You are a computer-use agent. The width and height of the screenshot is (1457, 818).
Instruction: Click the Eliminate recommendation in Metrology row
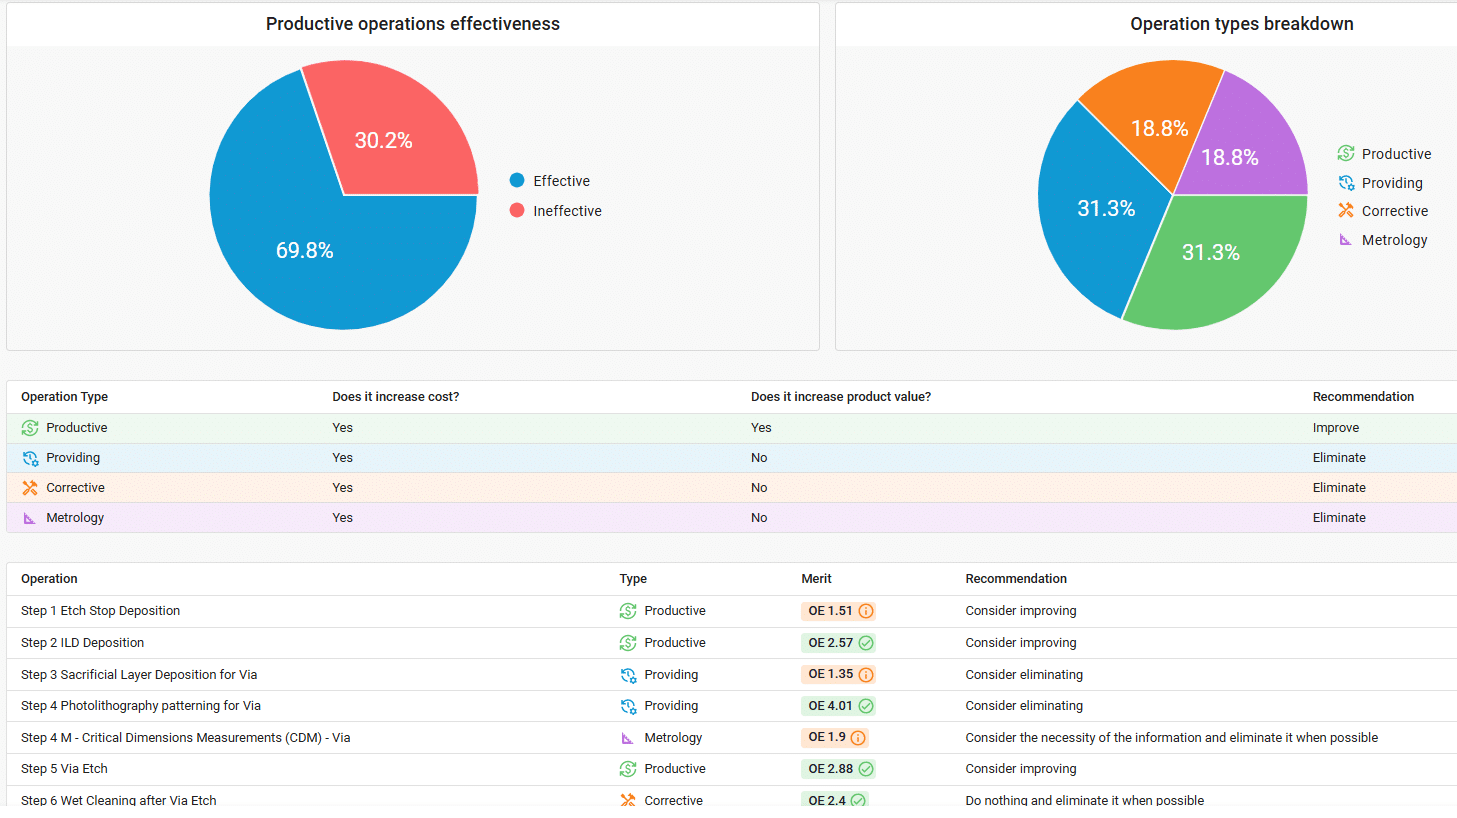coord(1339,518)
